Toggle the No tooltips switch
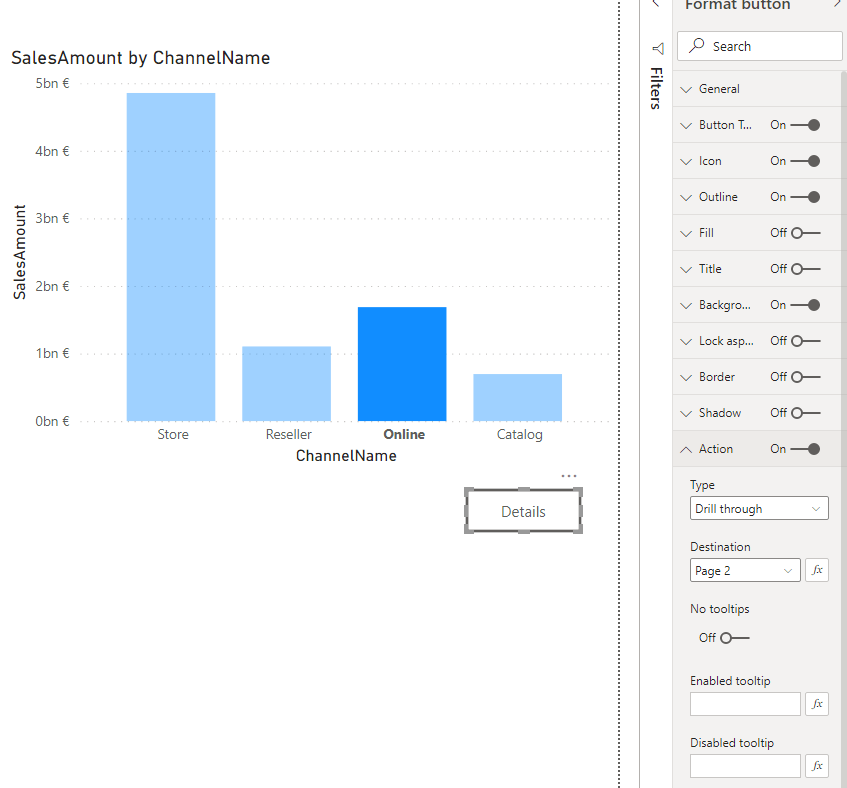Screen dimensions: 847x788 [x=734, y=638]
